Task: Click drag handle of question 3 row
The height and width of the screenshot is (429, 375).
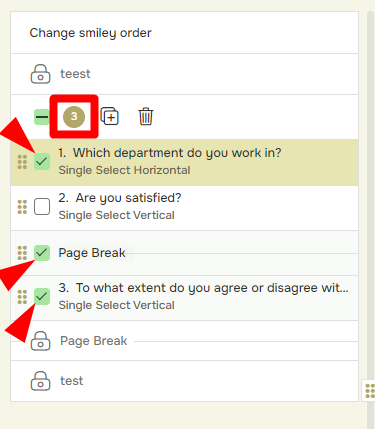Action: (x=22, y=297)
